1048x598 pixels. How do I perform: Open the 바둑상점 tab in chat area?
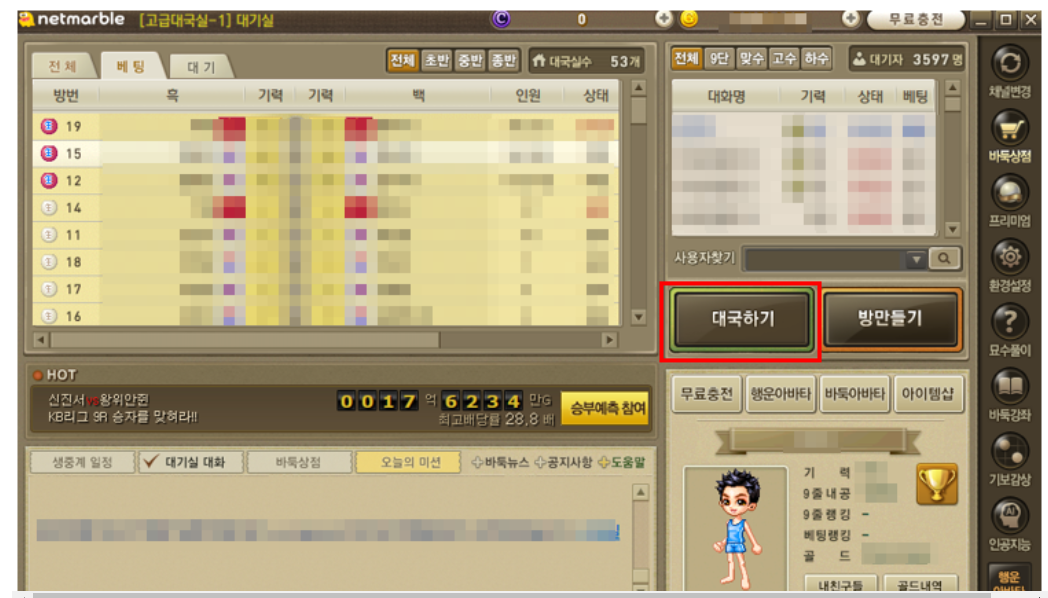[x=298, y=462]
